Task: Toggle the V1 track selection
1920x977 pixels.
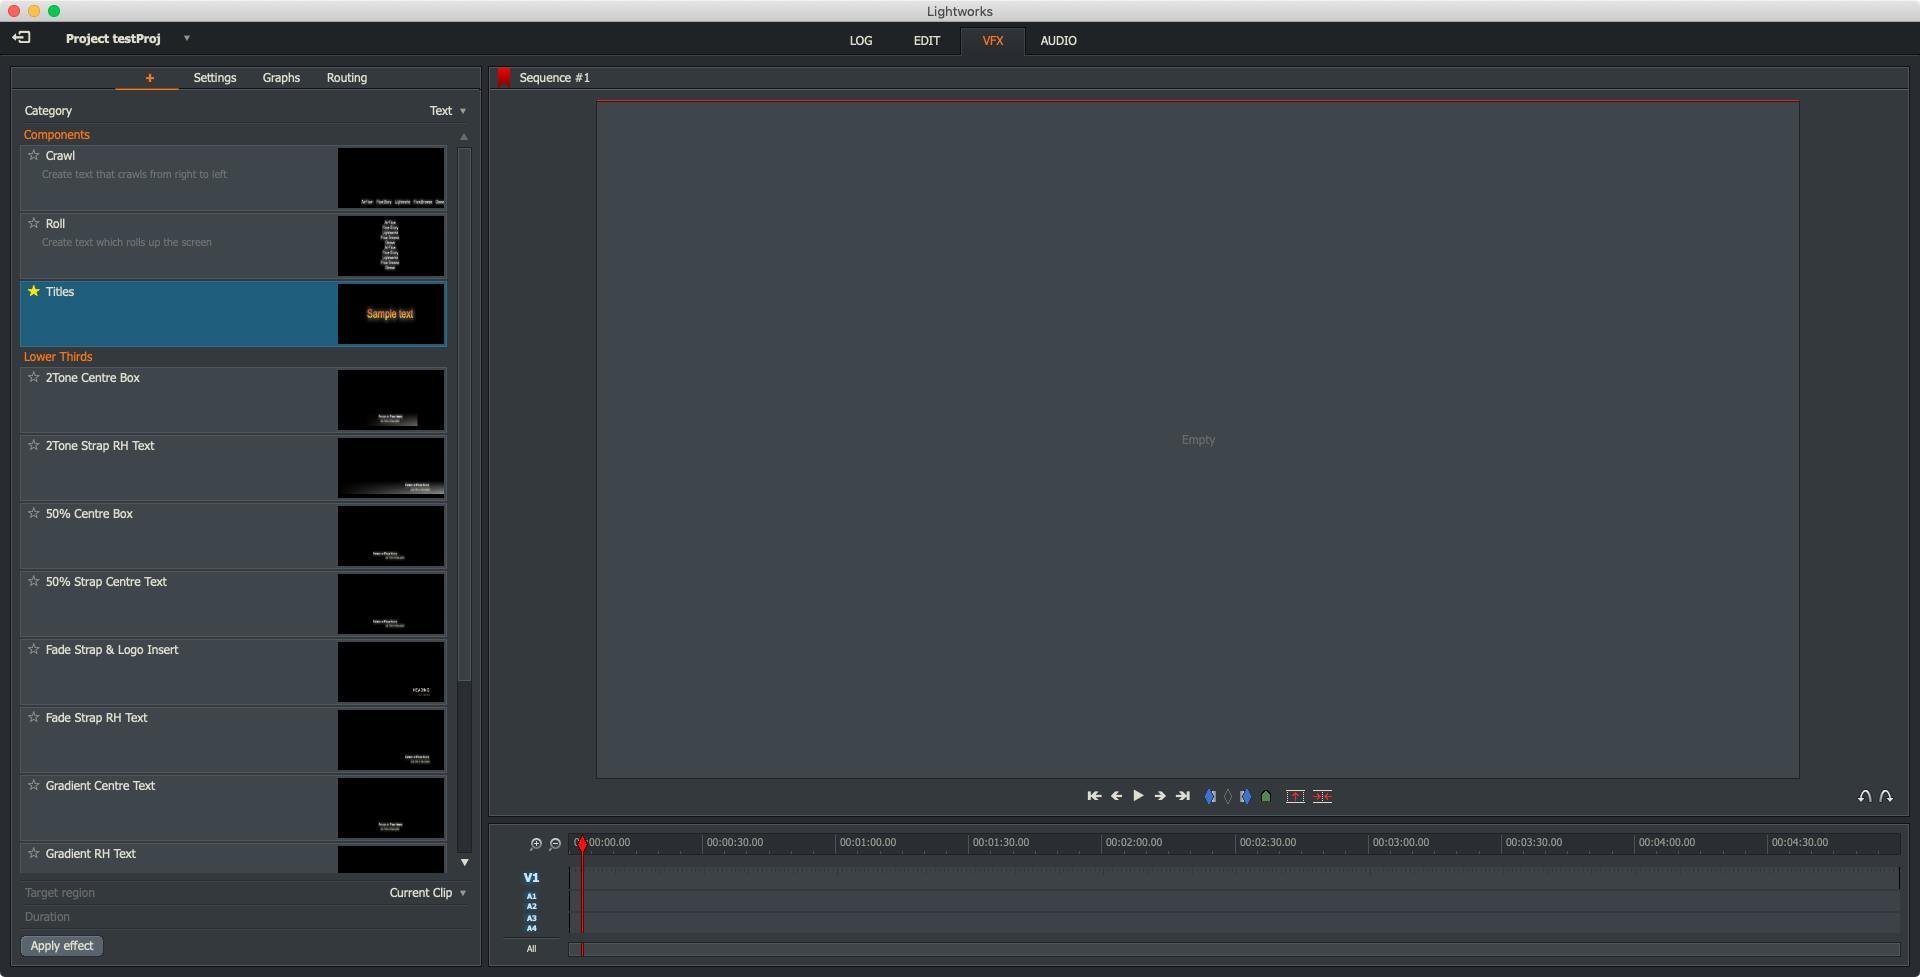Action: (x=531, y=877)
